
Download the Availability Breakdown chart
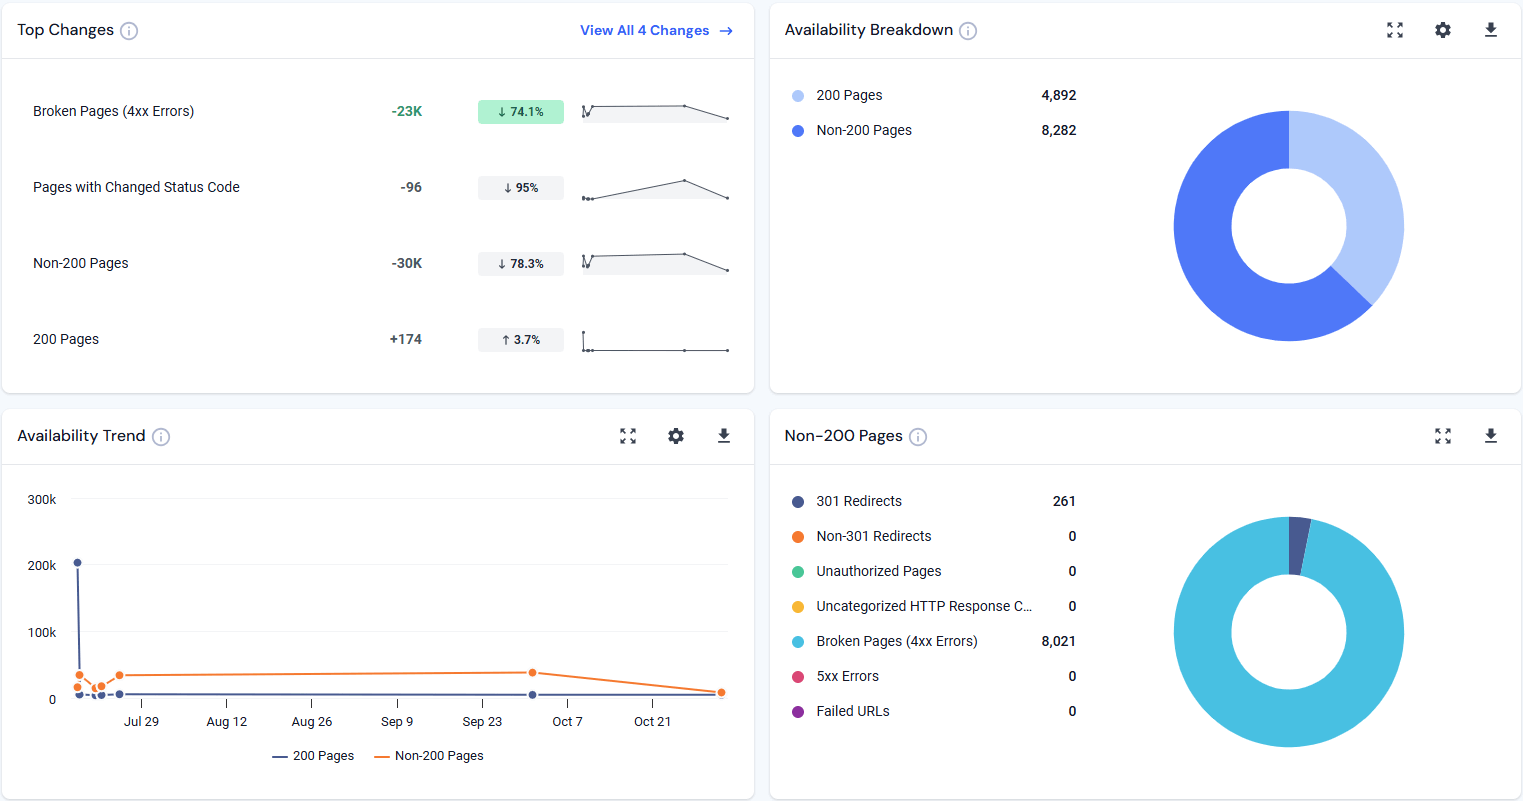[1491, 30]
